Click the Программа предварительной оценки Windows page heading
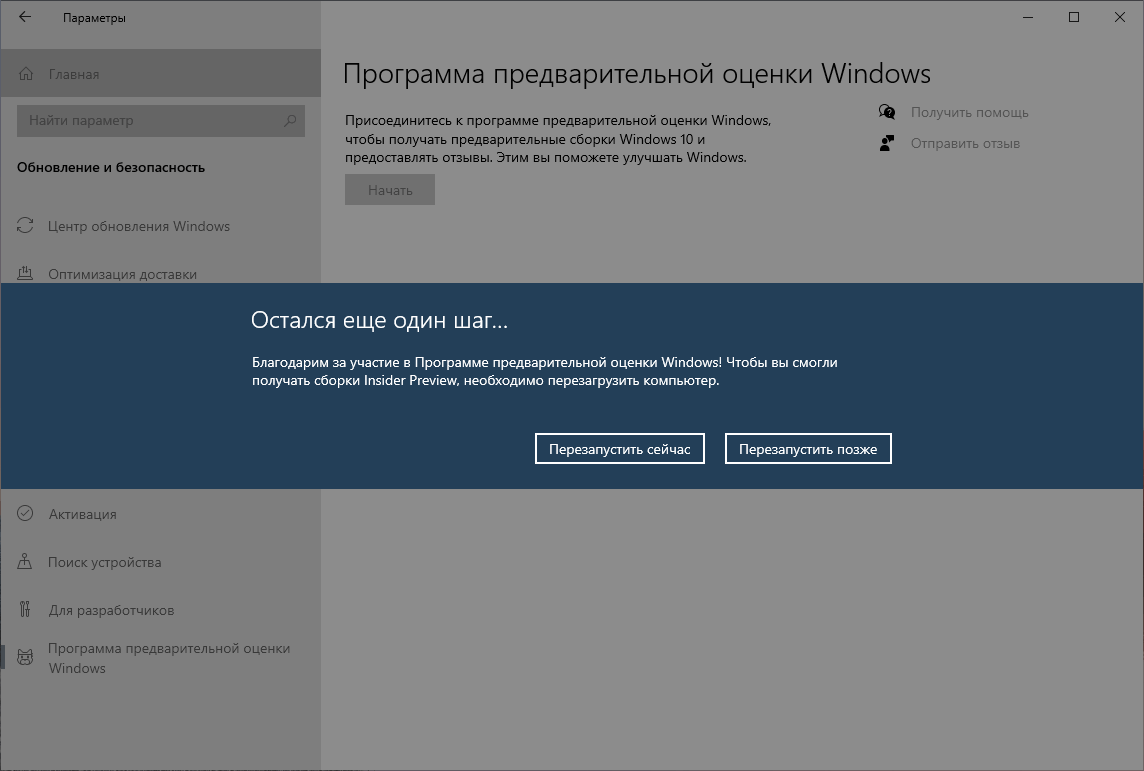Image resolution: width=1144 pixels, height=771 pixels. click(x=637, y=74)
